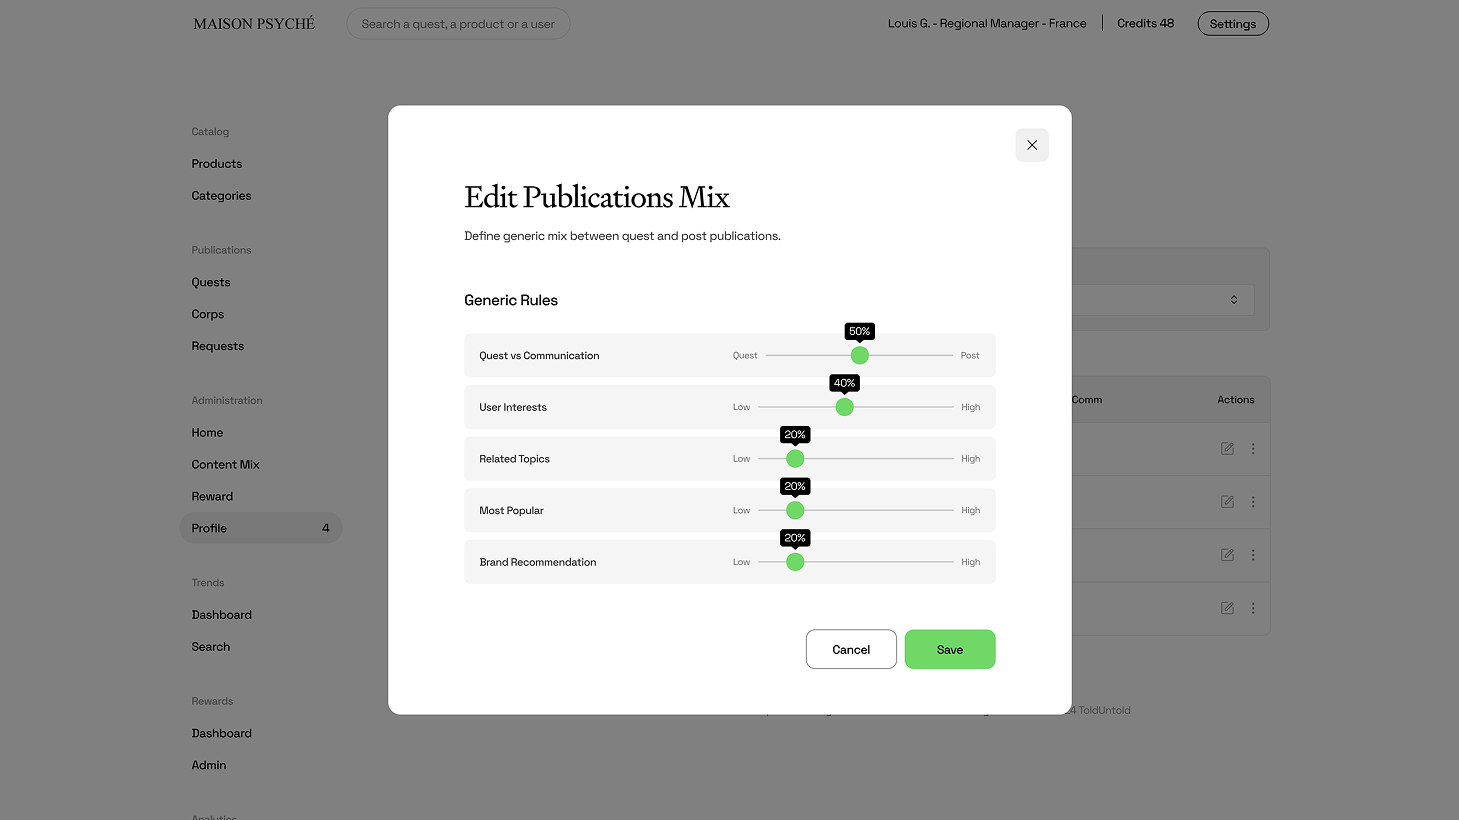This screenshot has width=1459, height=820.
Task: Click the edit icon in the fourth table row
Action: pyautogui.click(x=1227, y=608)
